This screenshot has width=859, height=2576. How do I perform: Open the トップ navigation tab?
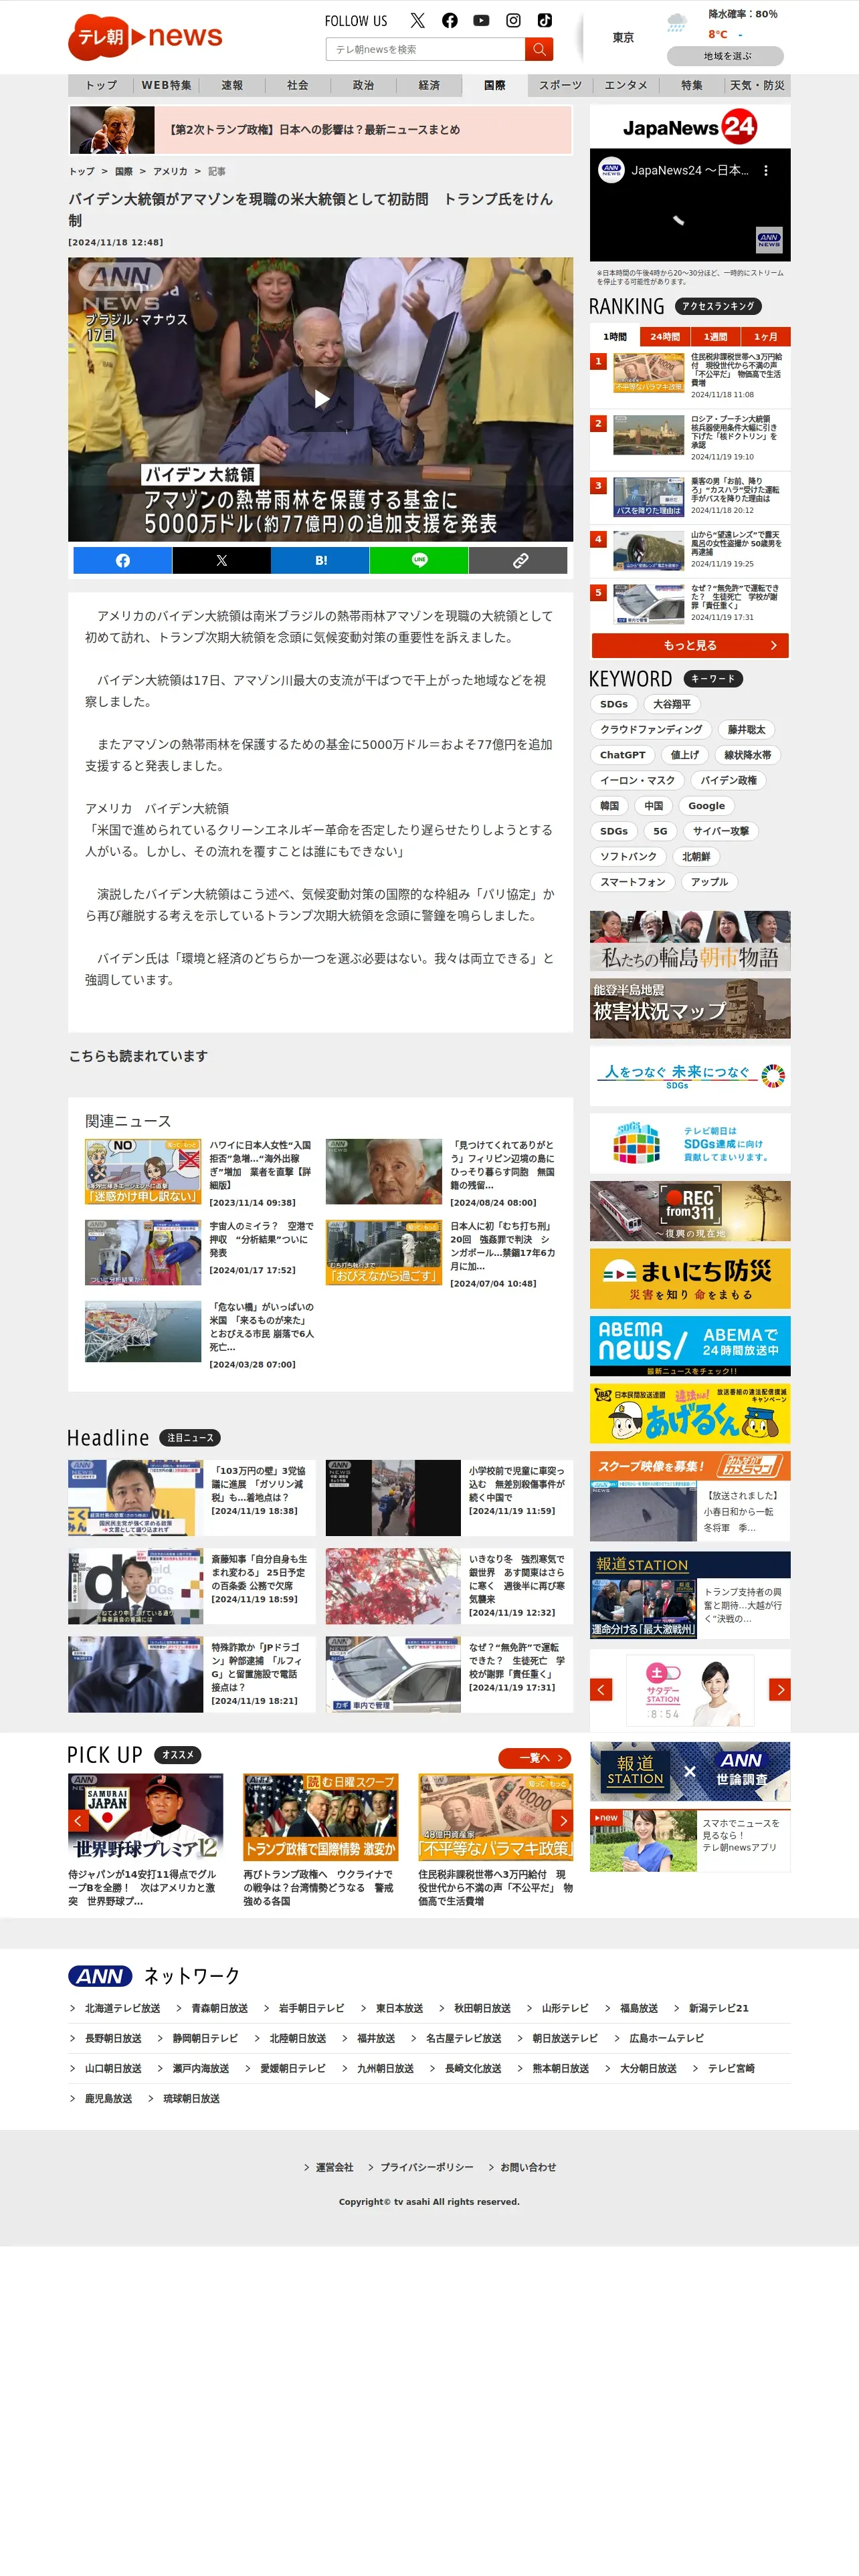coord(101,85)
